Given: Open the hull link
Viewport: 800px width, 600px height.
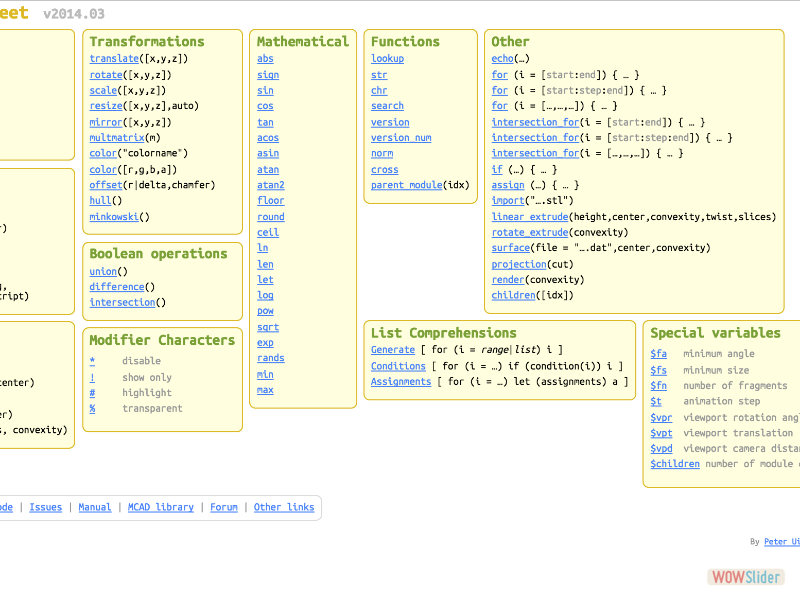Looking at the screenshot, I should click(101, 201).
